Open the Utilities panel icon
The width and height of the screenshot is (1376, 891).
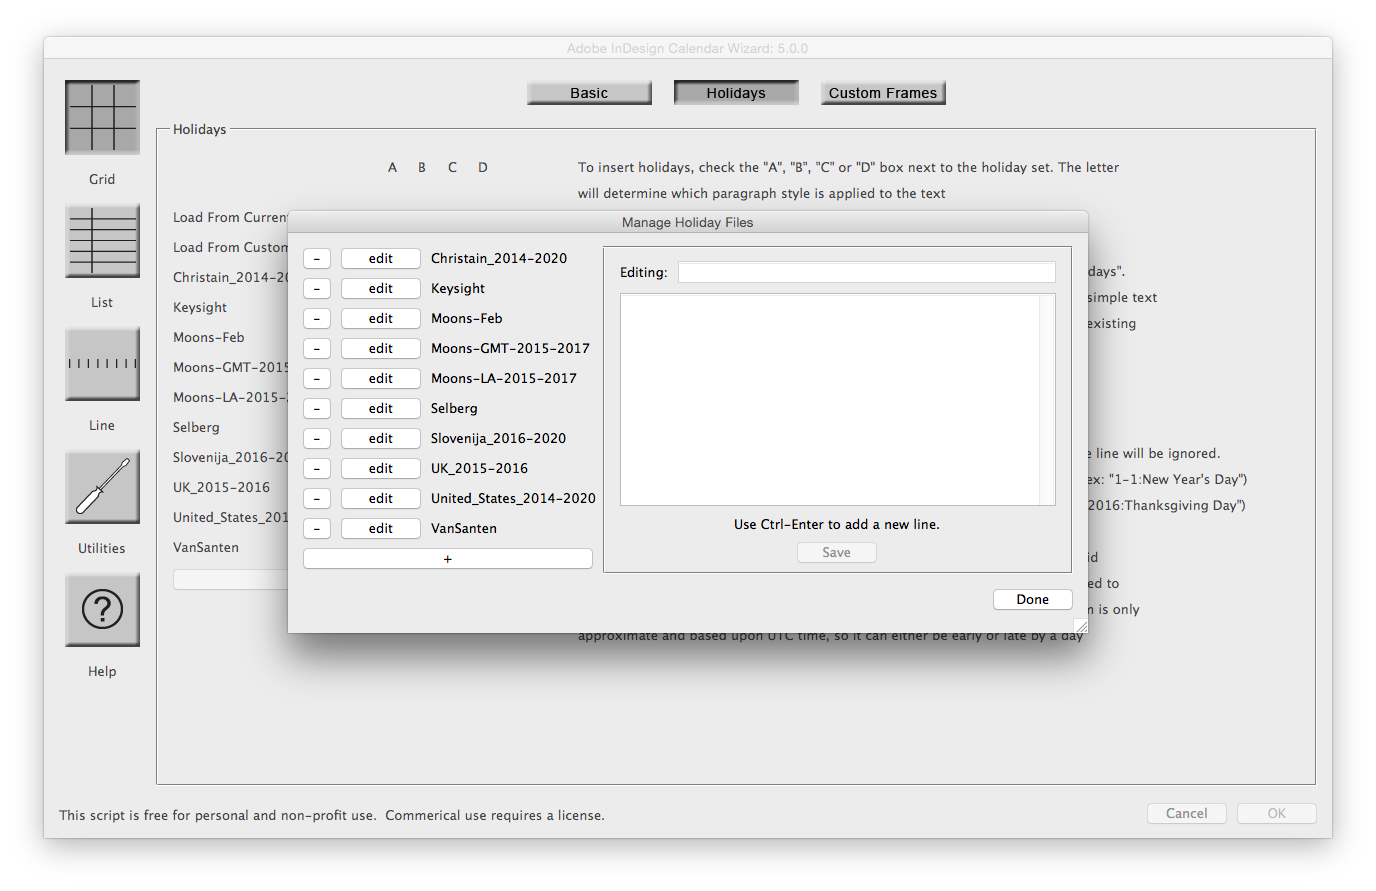(x=101, y=487)
